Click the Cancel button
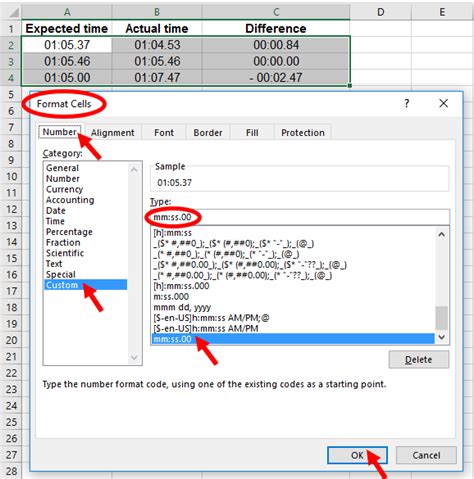474x479 pixels. (x=426, y=455)
